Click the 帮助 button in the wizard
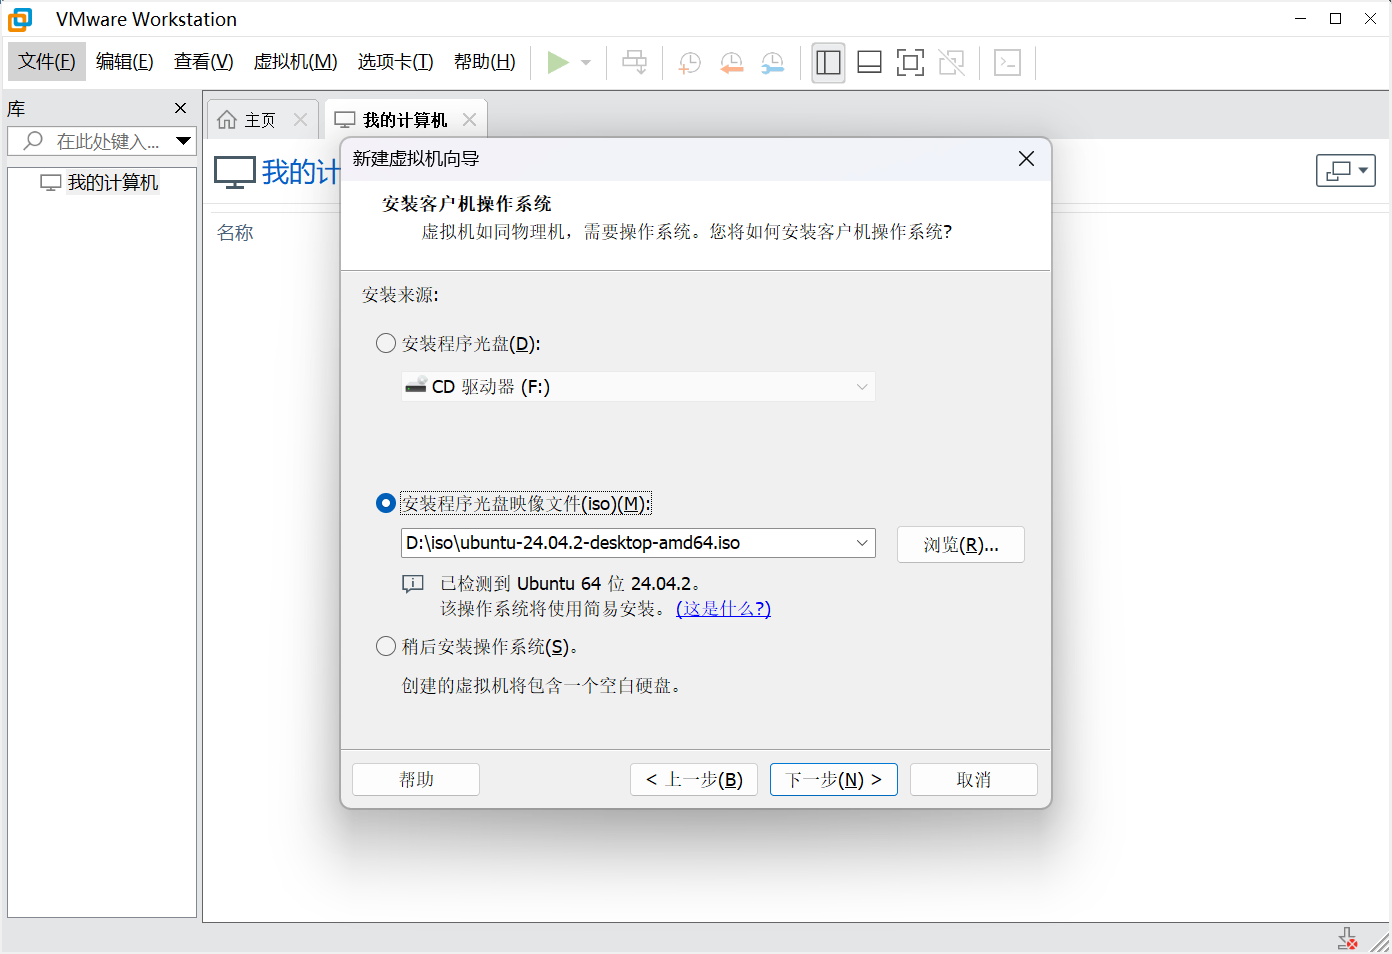The height and width of the screenshot is (954, 1392). click(416, 779)
